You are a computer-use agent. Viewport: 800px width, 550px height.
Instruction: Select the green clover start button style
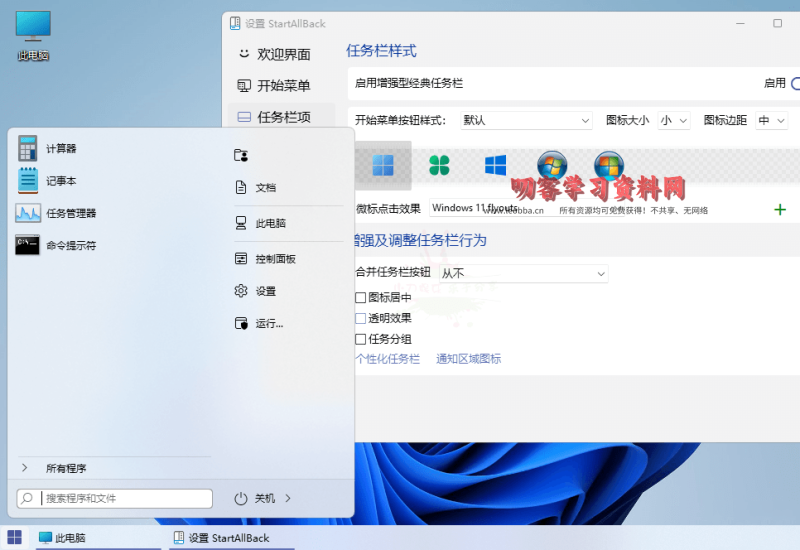(x=439, y=165)
